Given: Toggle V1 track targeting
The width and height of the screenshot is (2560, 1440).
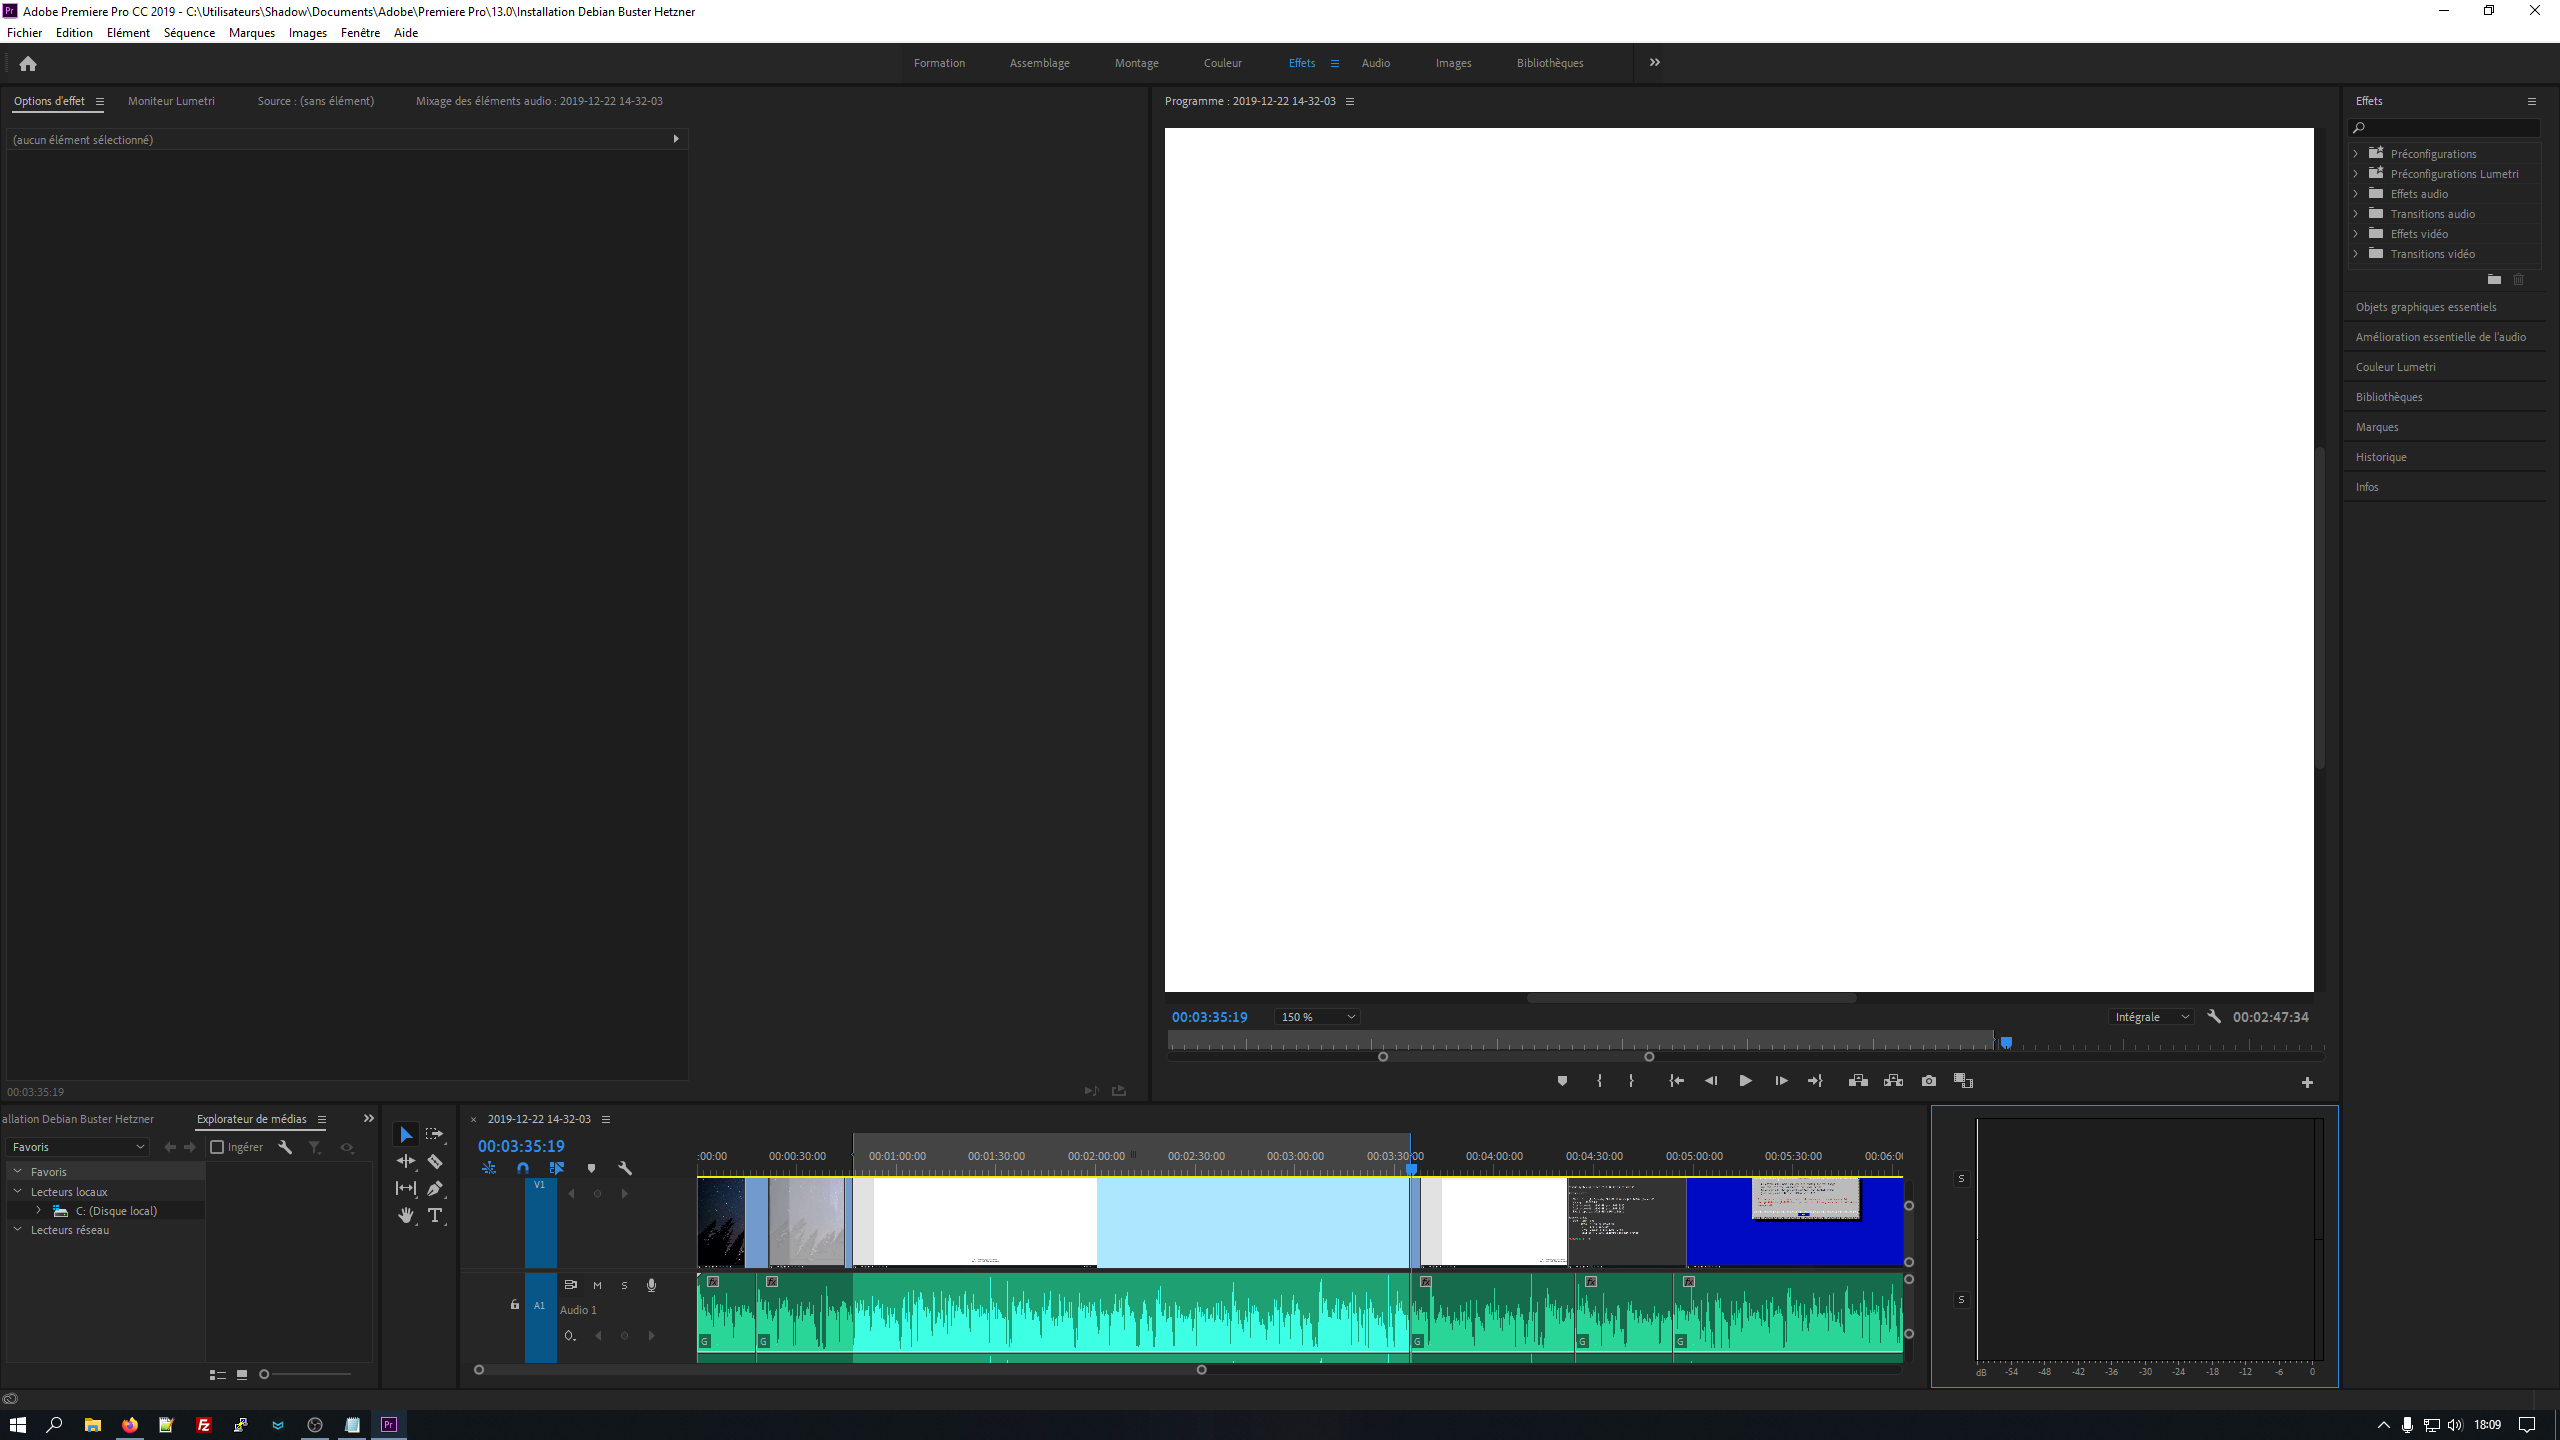Looking at the screenshot, I should pos(540,1222).
